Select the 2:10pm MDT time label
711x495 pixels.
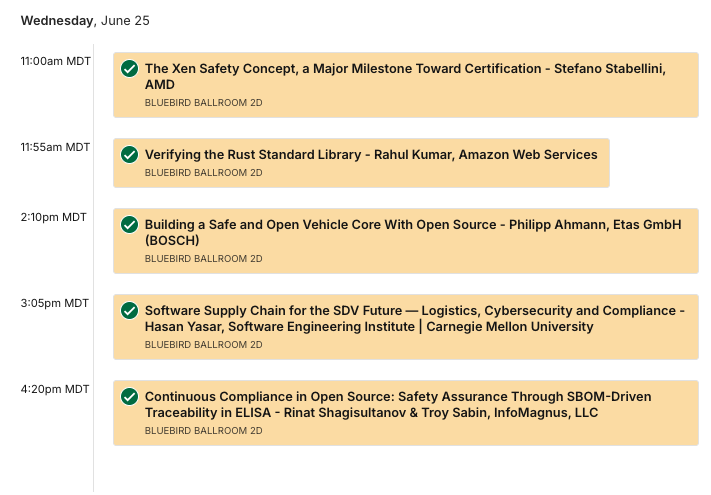coord(54,217)
